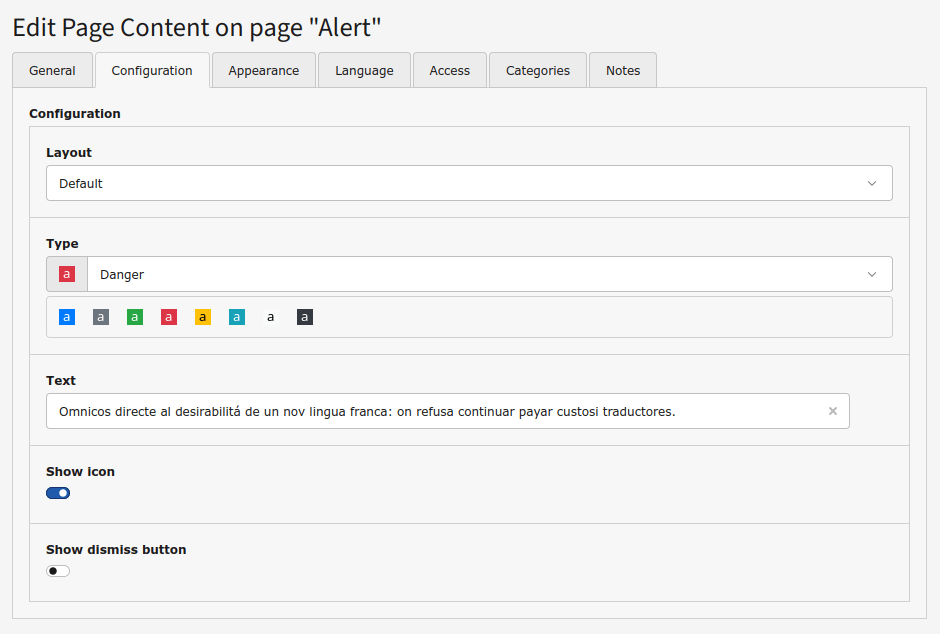The image size is (940, 634).
Task: Open the Layout dropdown
Action: (469, 184)
